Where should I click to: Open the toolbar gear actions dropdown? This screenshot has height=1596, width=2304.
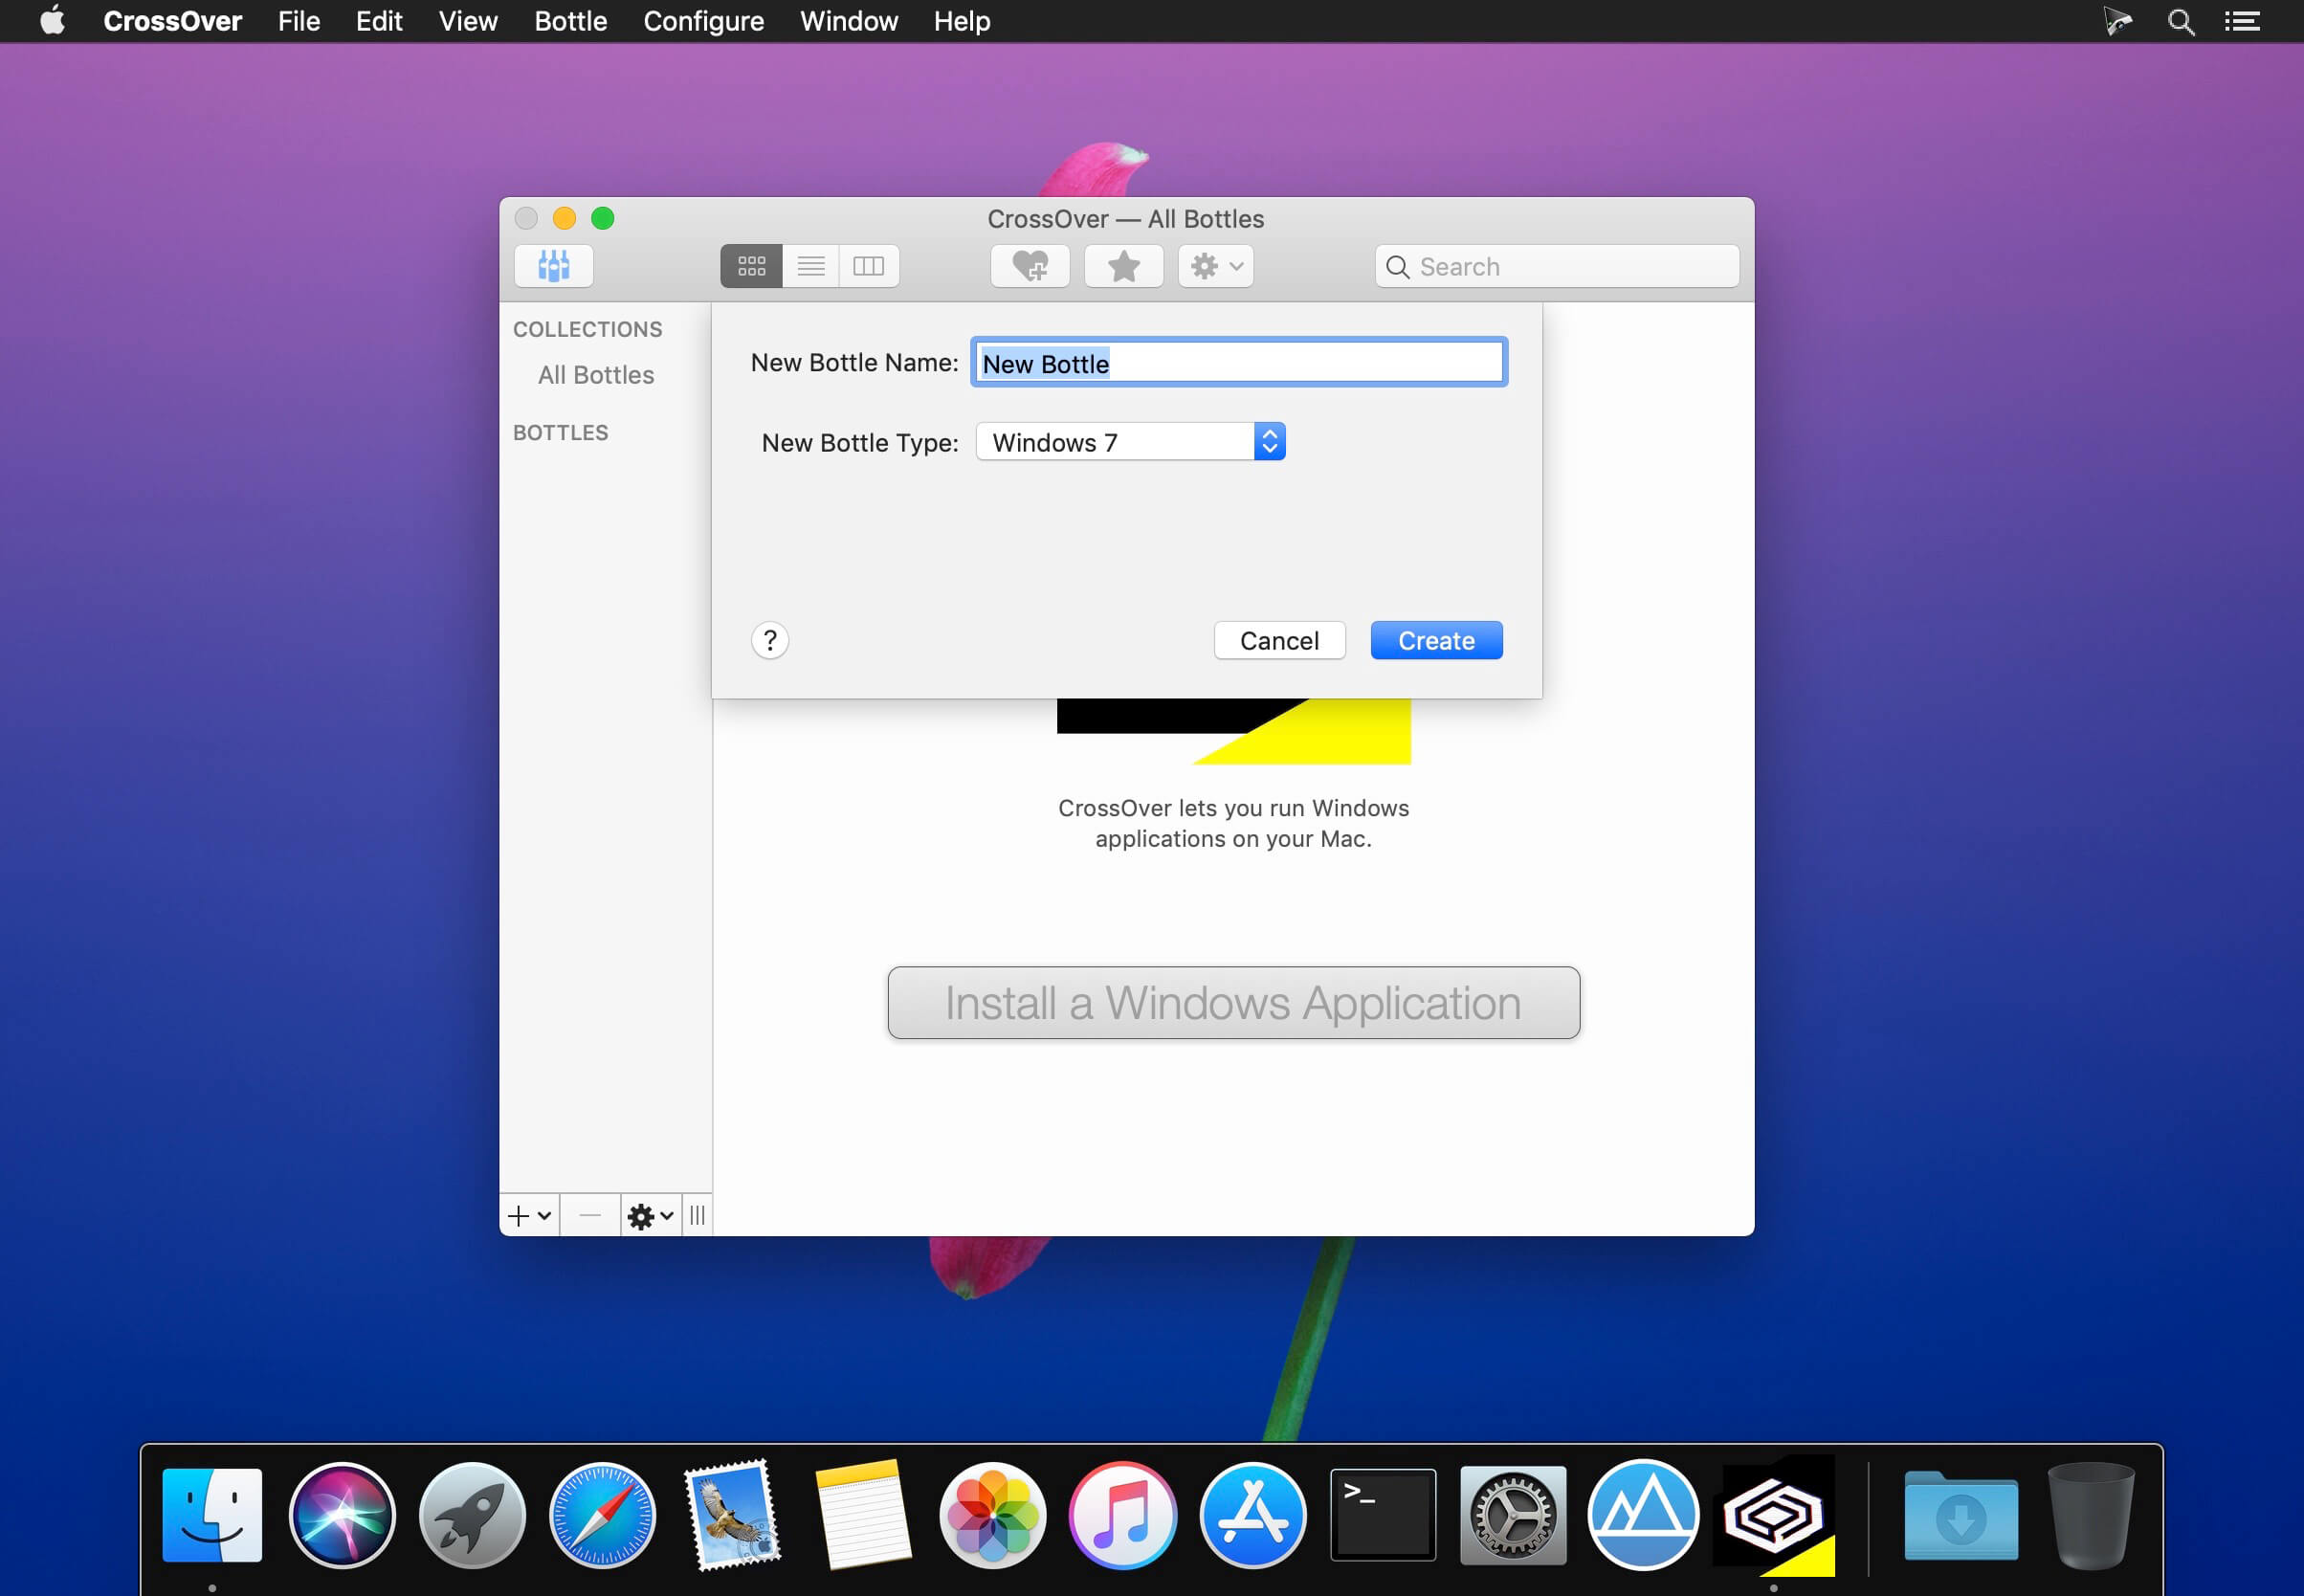pos(1215,266)
